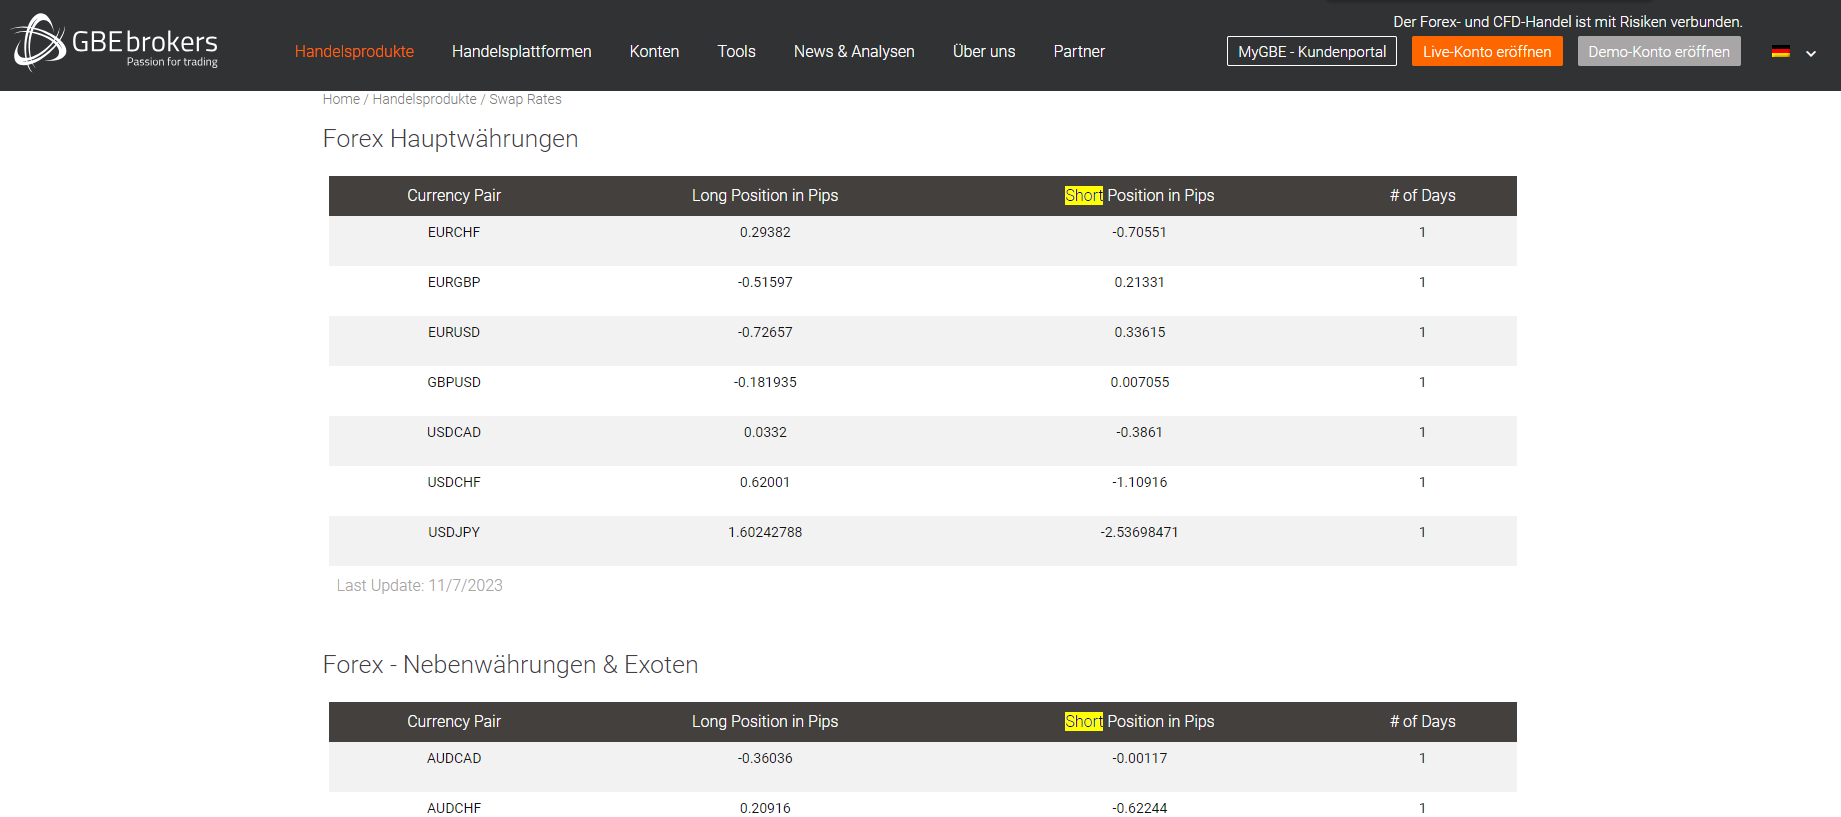Viewport: 1841px width, 817px height.
Task: Click Forex Hauptwährungen heading
Action: click(x=450, y=138)
